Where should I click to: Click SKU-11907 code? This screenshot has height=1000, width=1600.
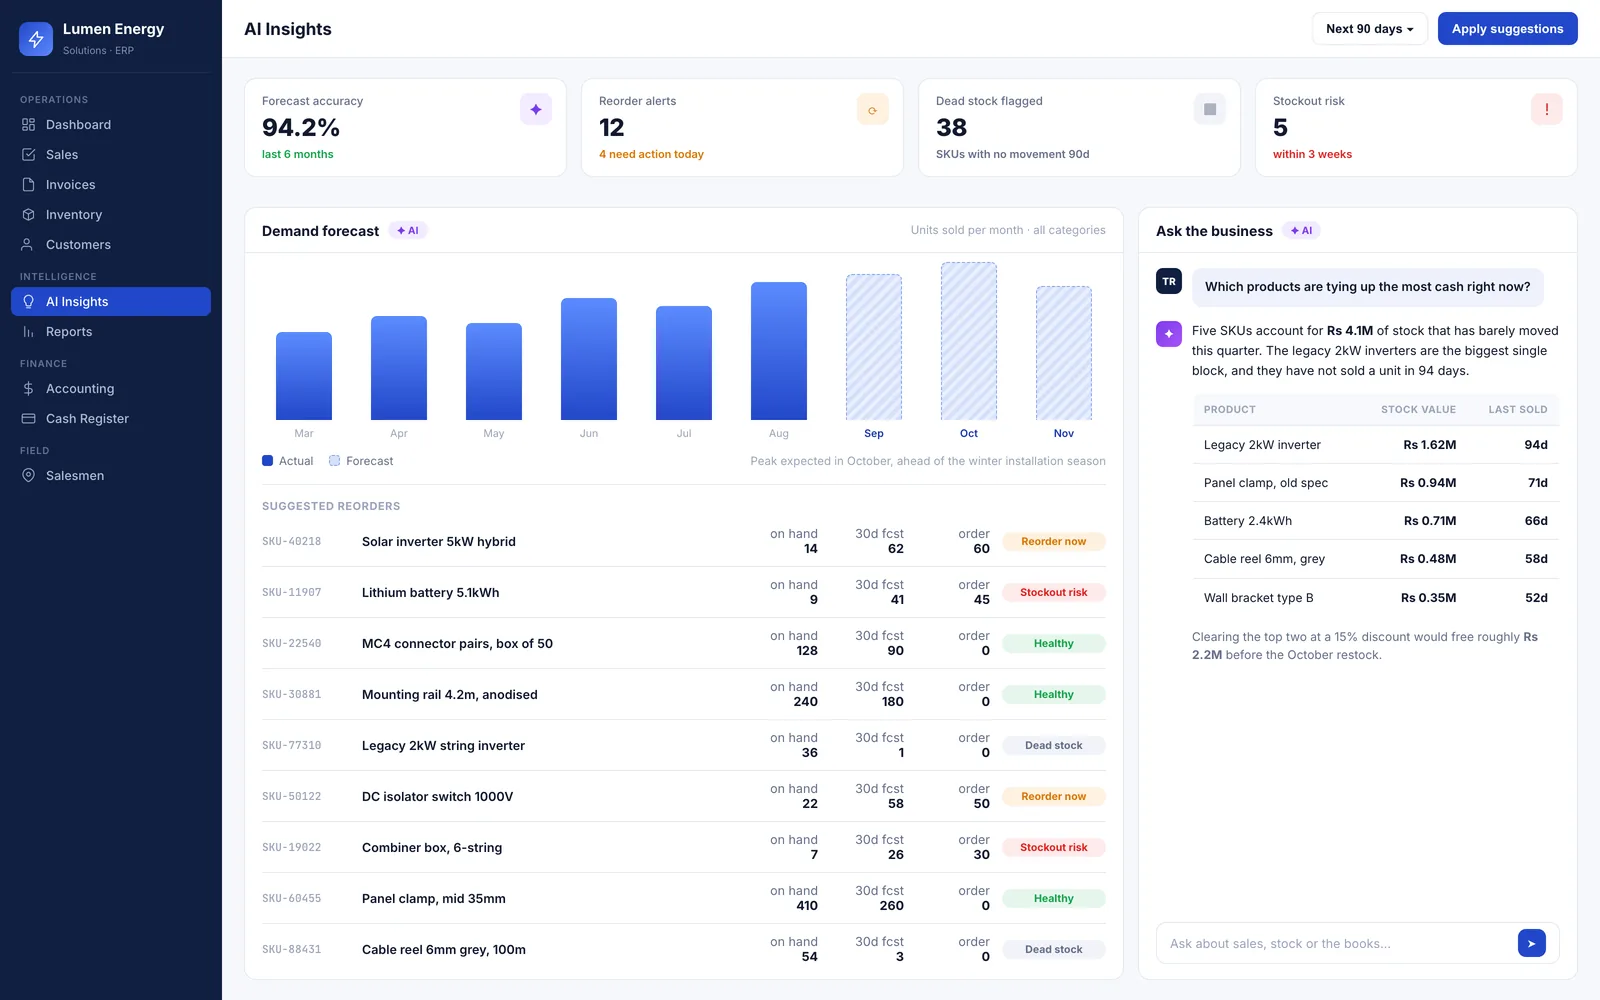tap(292, 593)
